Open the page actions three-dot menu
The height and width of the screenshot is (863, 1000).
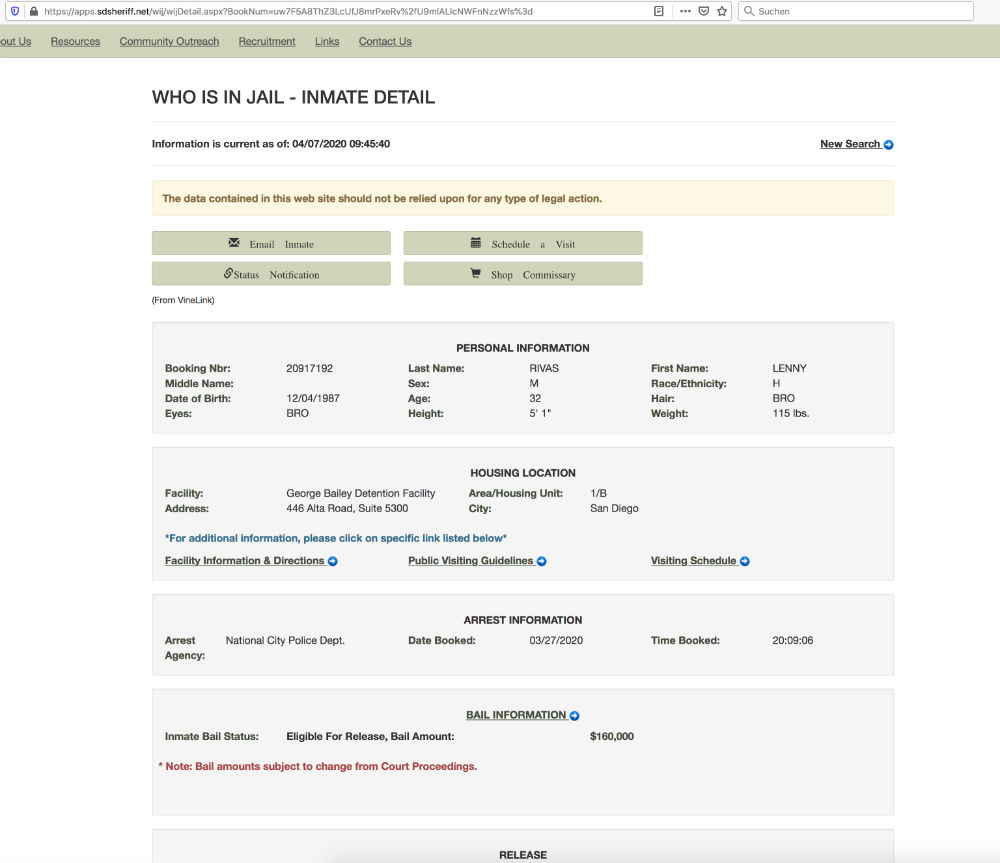coord(685,11)
